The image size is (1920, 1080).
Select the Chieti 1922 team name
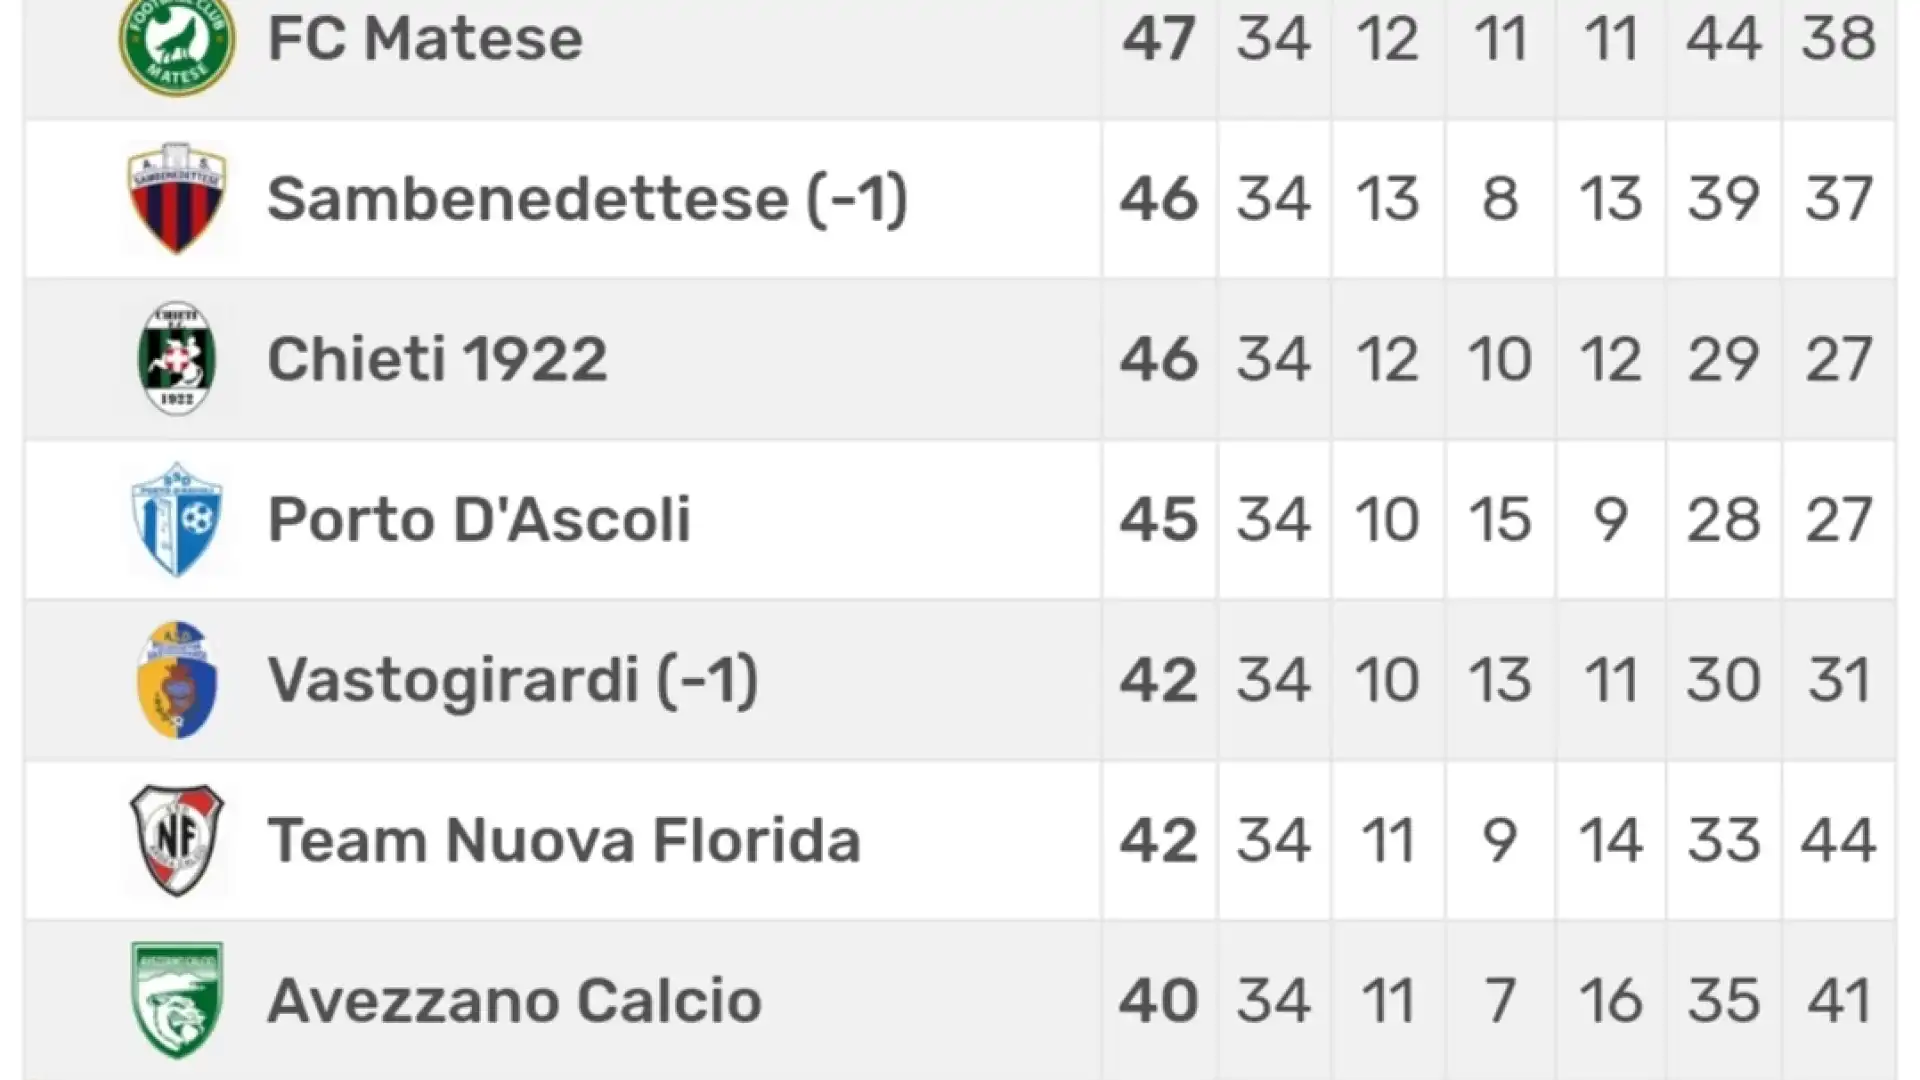pos(437,359)
